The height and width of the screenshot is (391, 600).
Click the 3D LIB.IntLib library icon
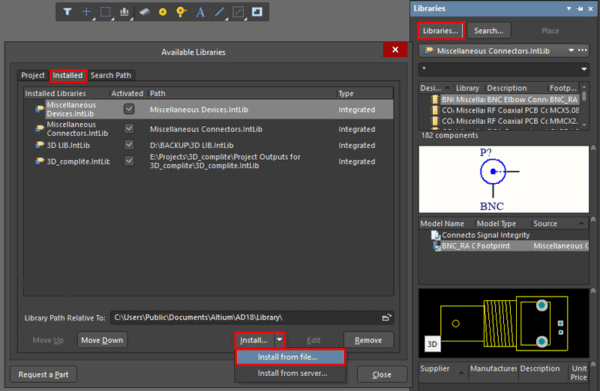(39, 145)
